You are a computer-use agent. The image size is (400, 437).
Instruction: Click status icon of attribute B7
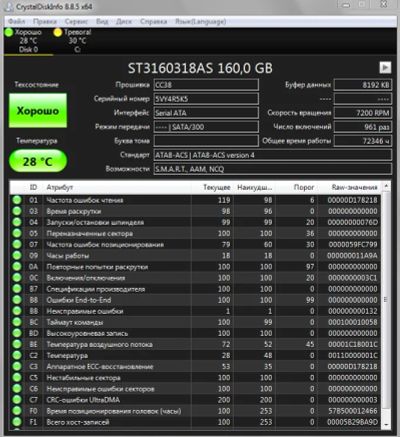17,289
